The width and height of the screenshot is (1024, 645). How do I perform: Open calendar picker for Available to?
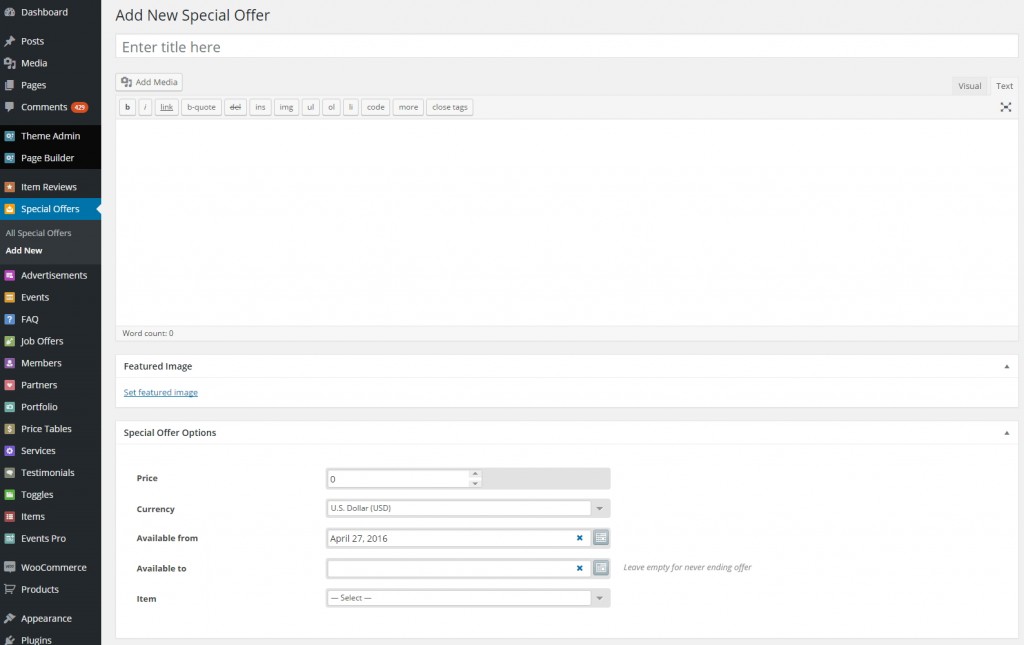click(601, 568)
